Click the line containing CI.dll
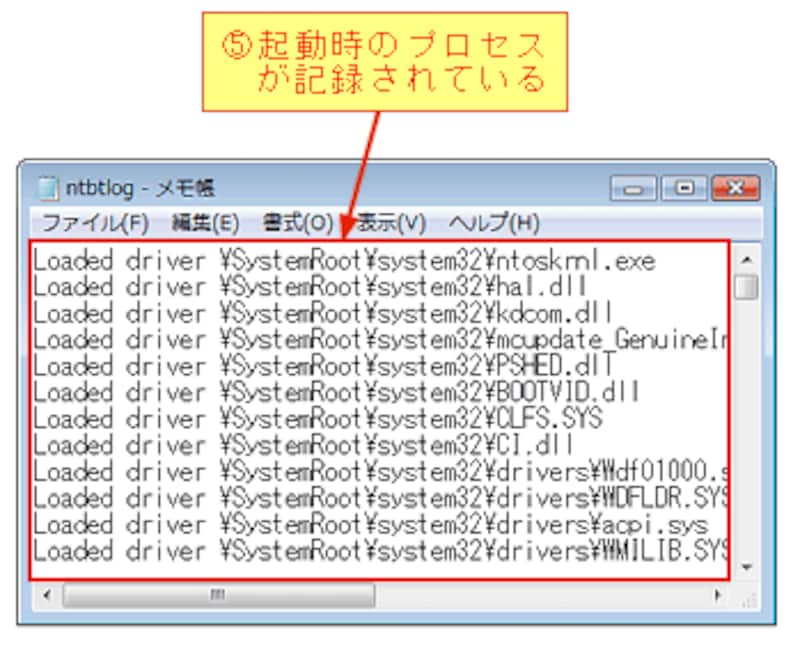800x653 pixels. click(304, 445)
